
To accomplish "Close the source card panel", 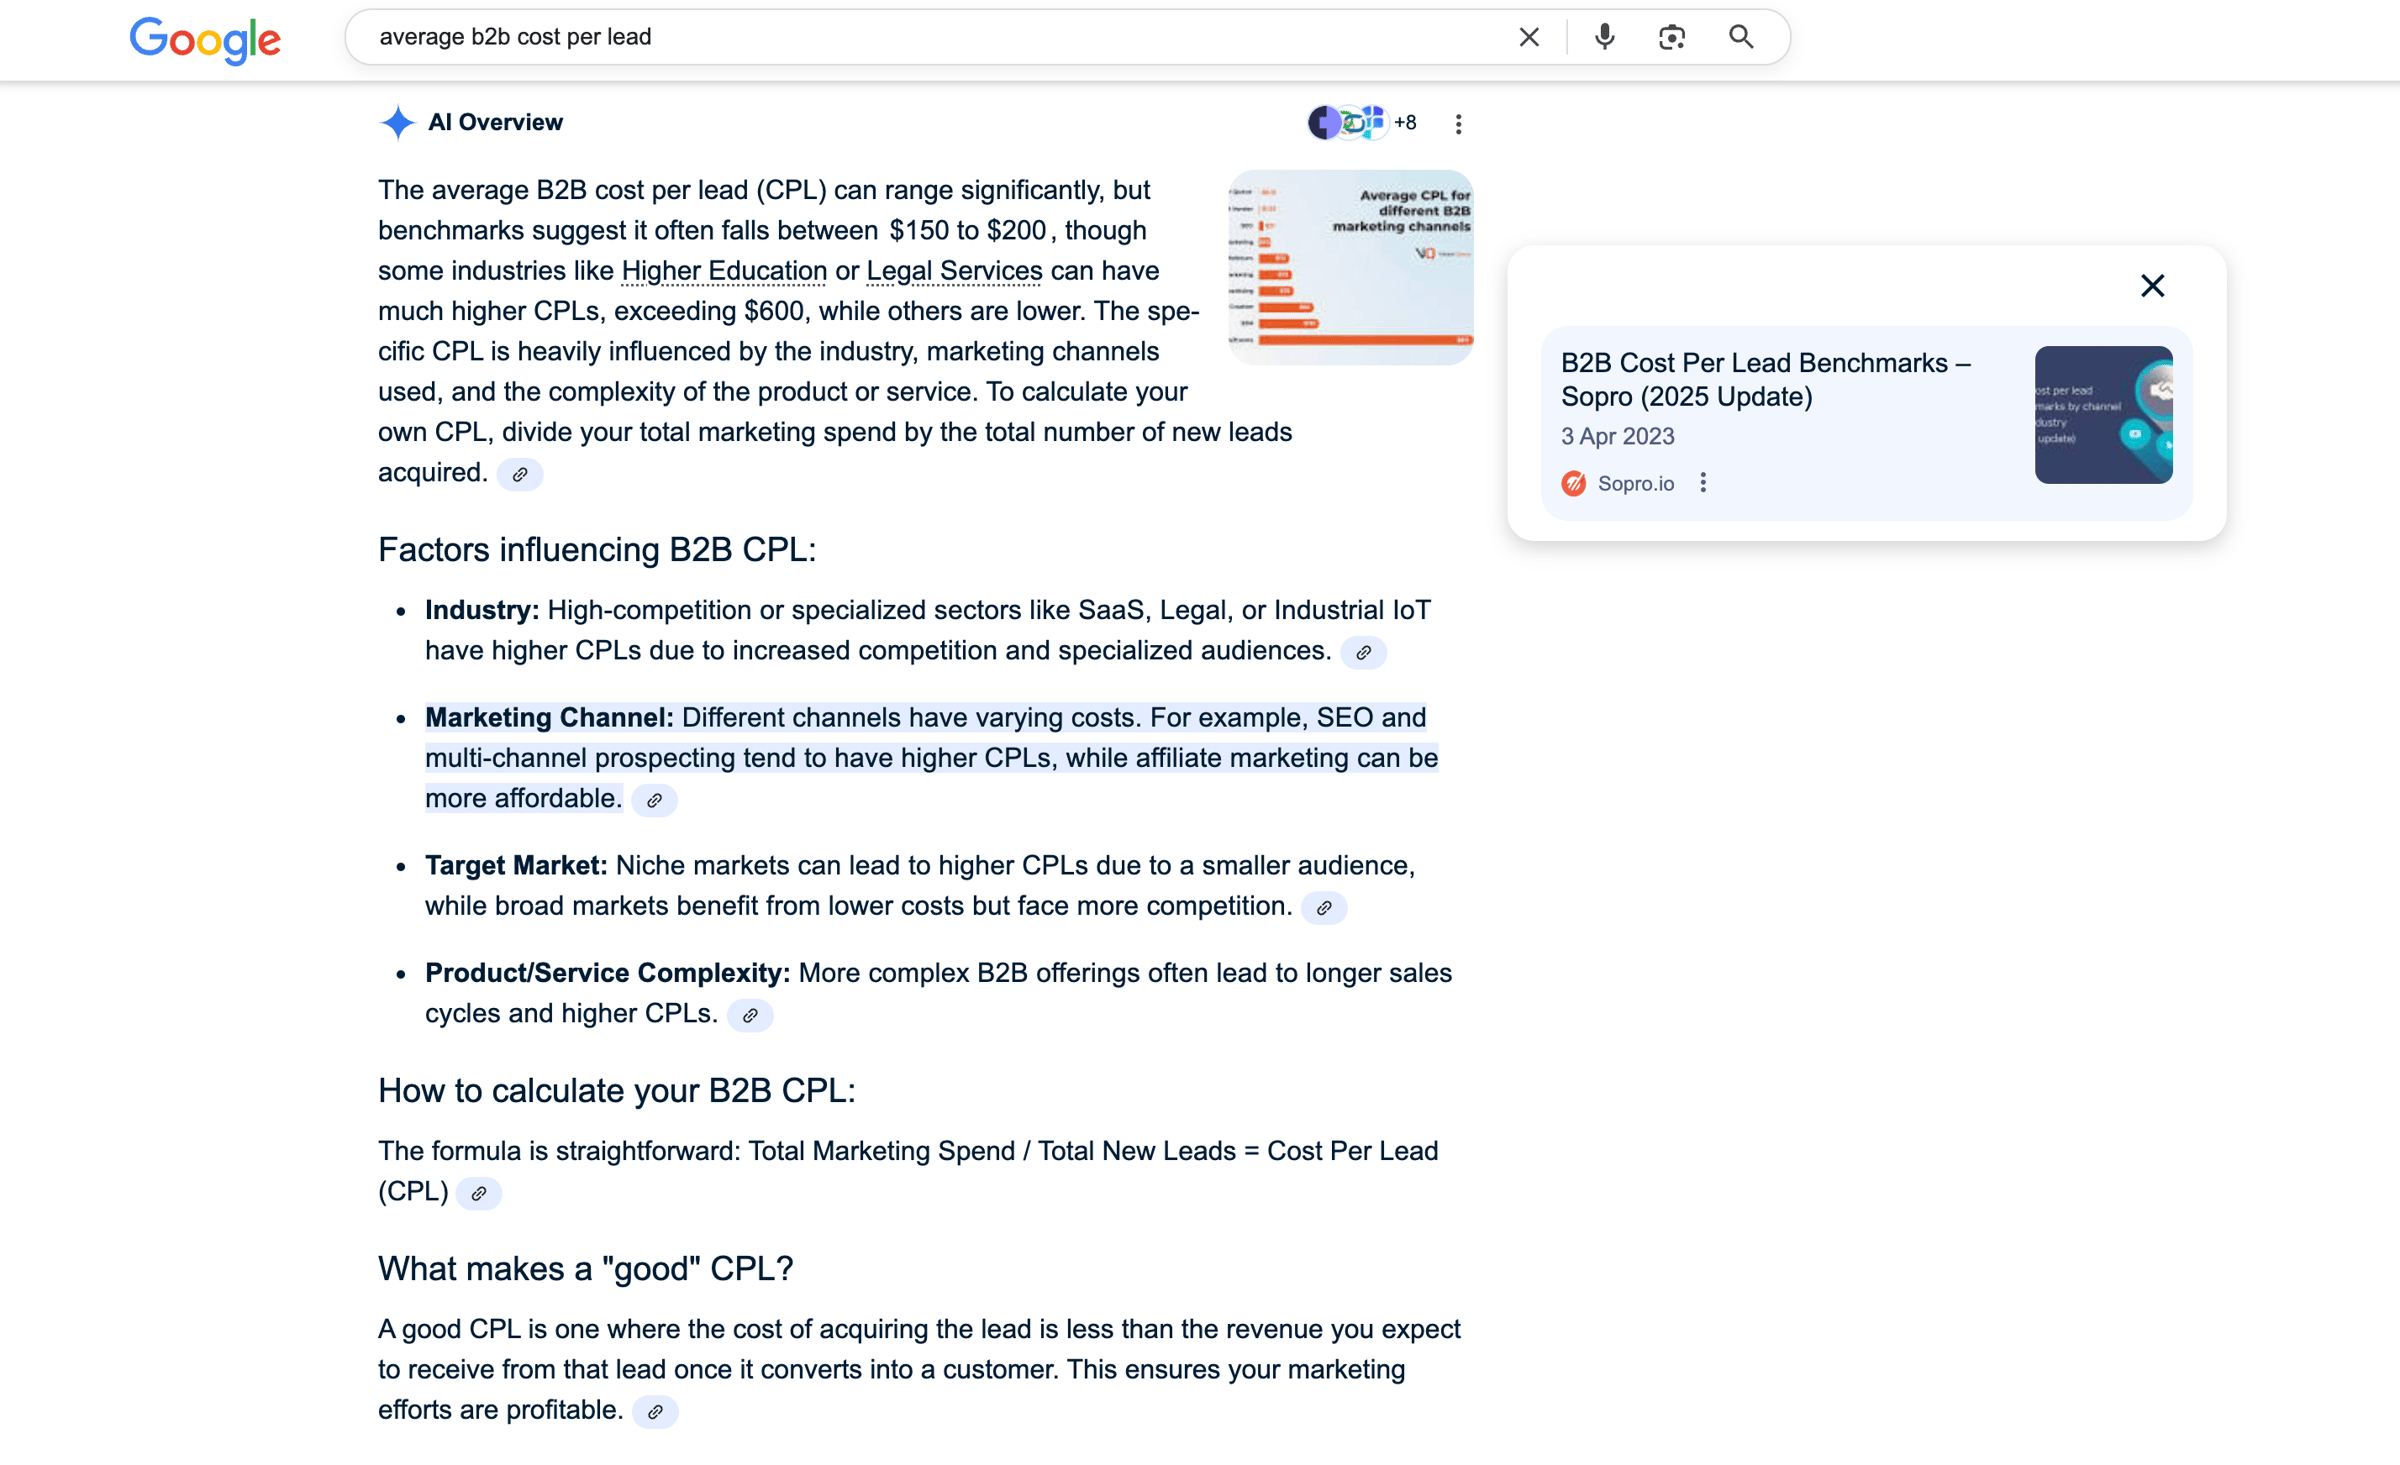I will (x=2152, y=286).
